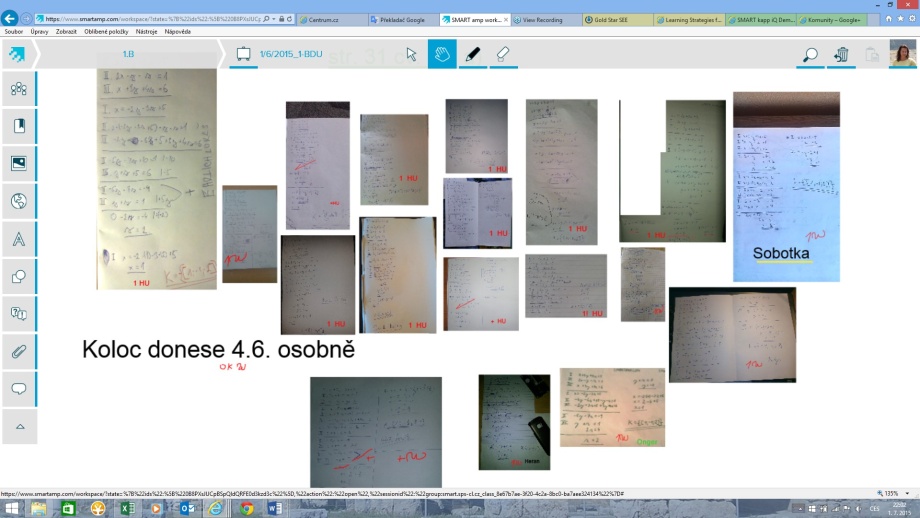Viewport: 920px width, 518px height.
Task: Open browser favorites star icon
Action: coord(900,19)
